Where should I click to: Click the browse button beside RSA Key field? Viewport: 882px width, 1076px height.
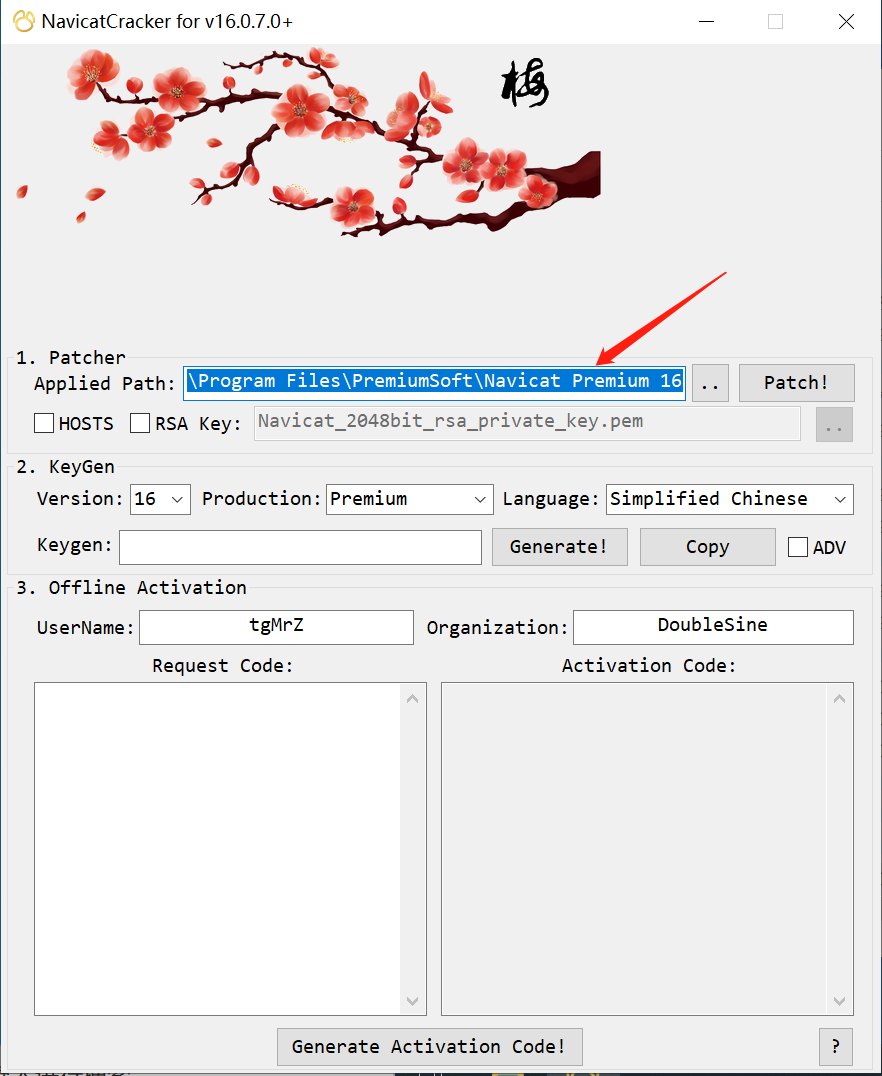click(x=834, y=424)
